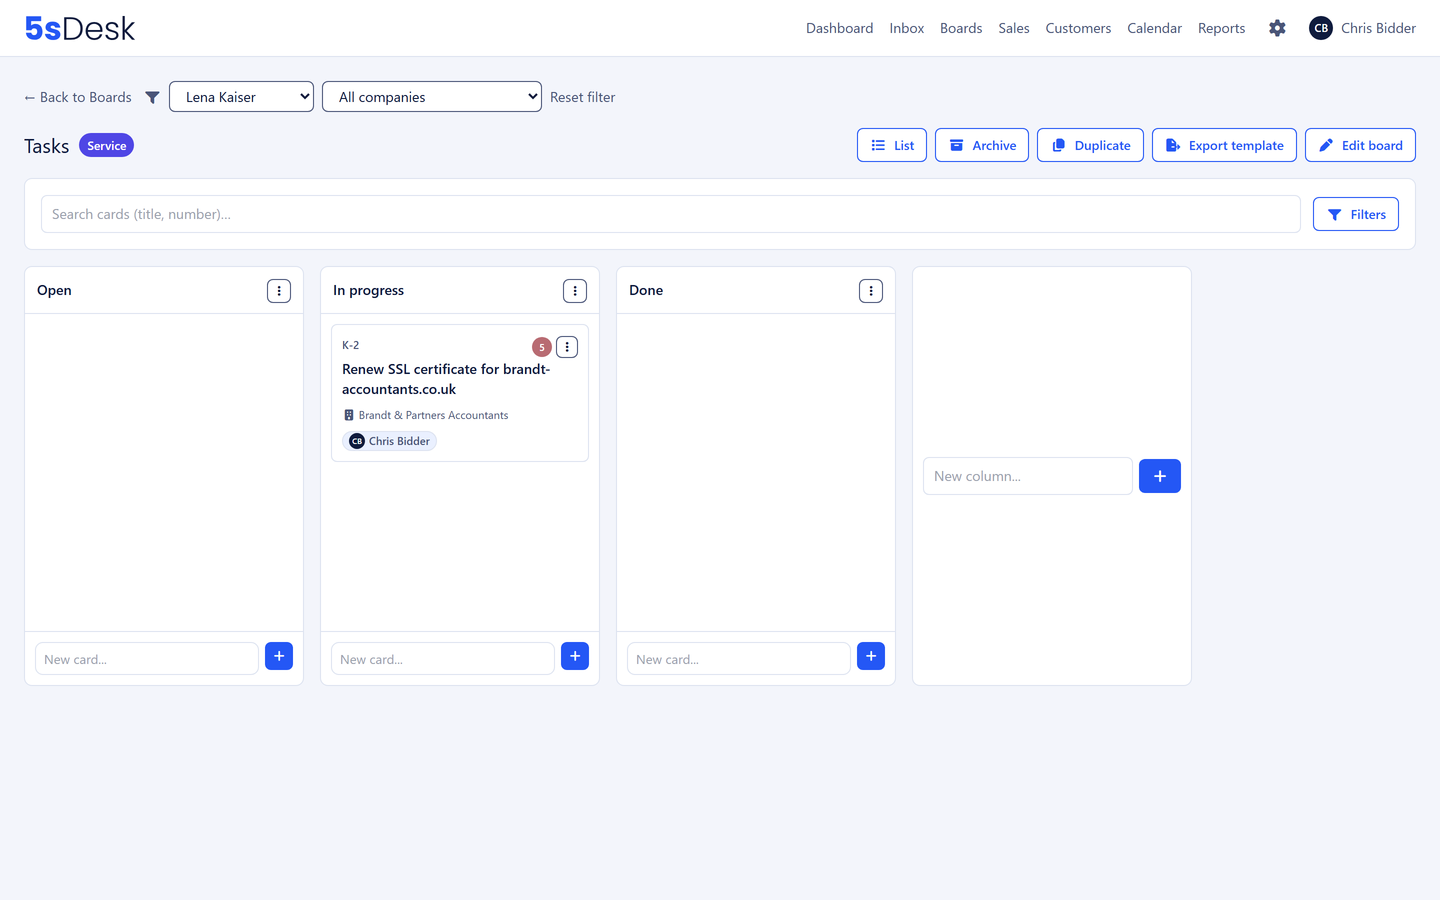Click the funnel filter icon beside Back to Boards

(152, 97)
